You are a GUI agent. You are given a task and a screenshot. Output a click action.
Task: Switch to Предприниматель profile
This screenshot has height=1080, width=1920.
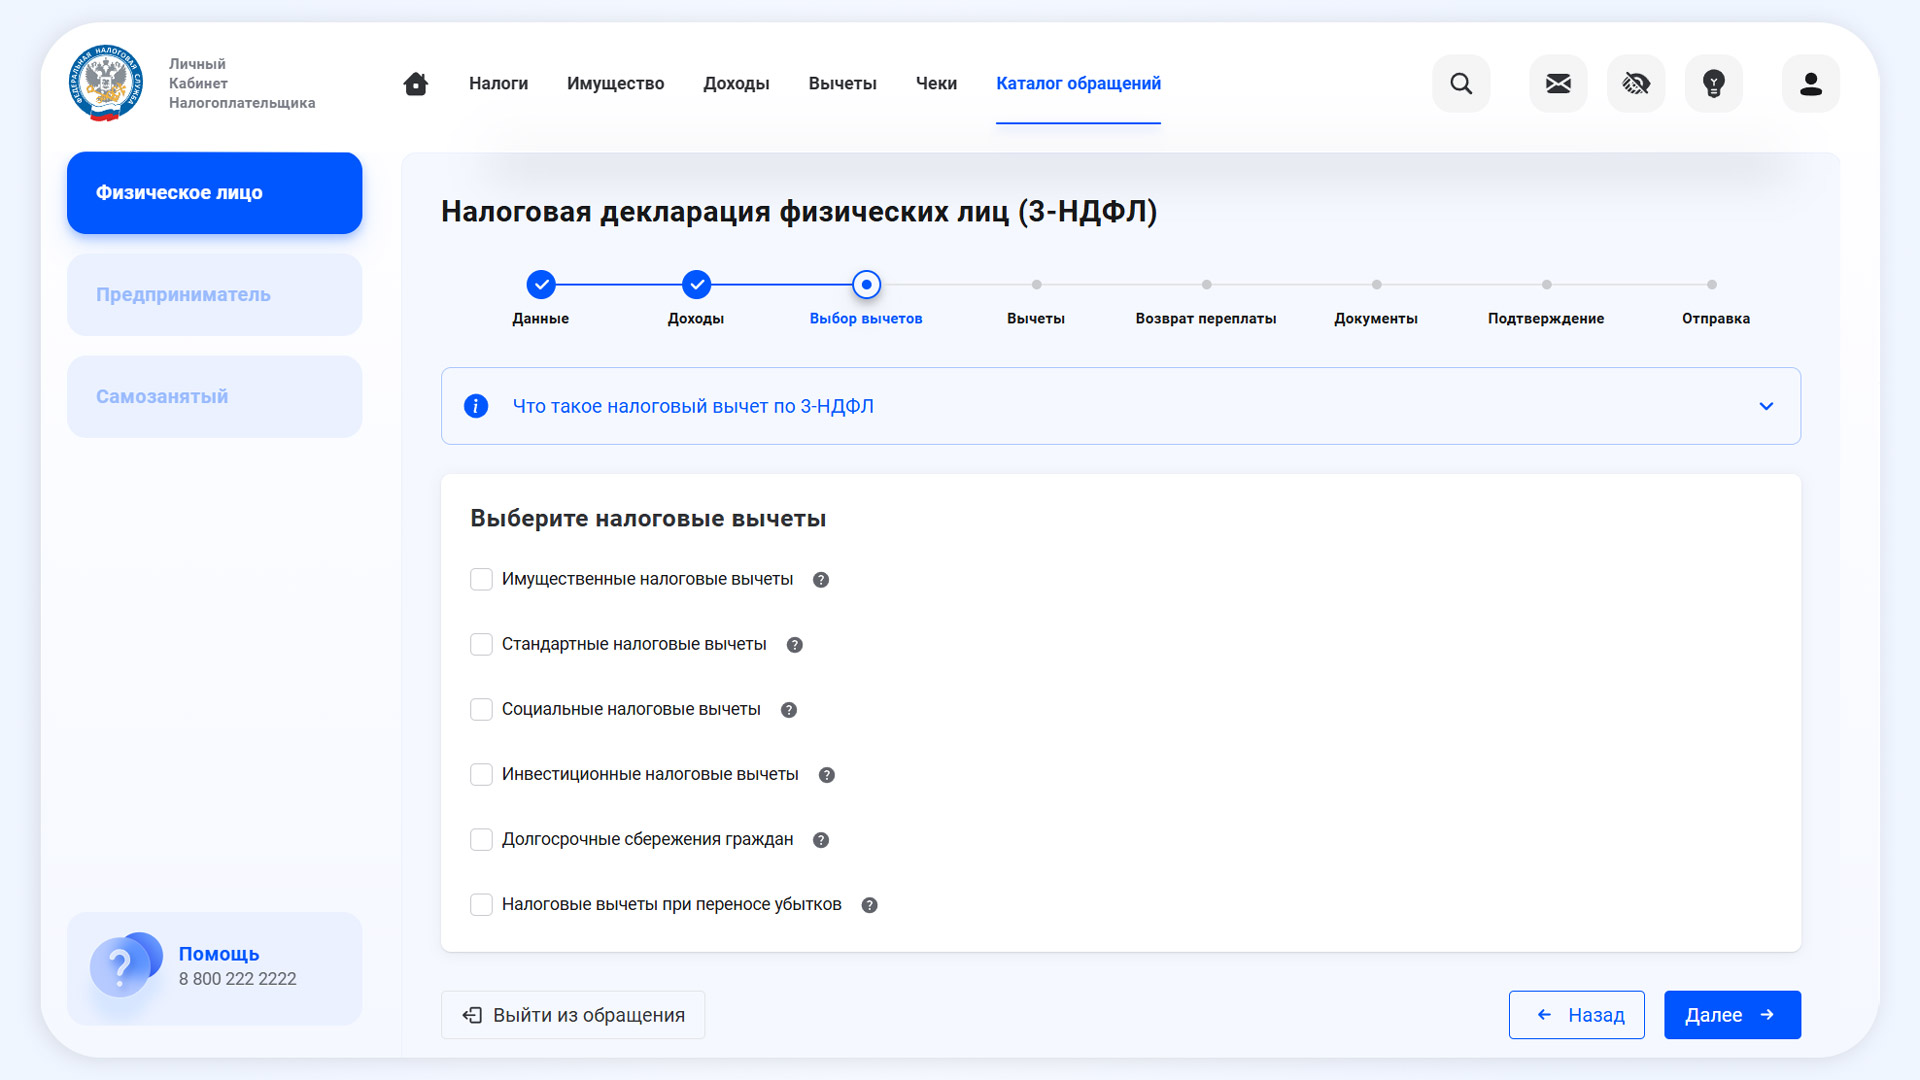tap(214, 295)
